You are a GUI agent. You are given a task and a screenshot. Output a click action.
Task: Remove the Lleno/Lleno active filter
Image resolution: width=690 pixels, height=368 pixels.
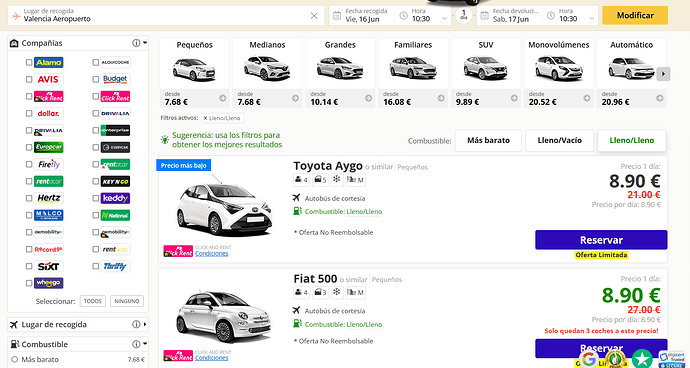206,118
